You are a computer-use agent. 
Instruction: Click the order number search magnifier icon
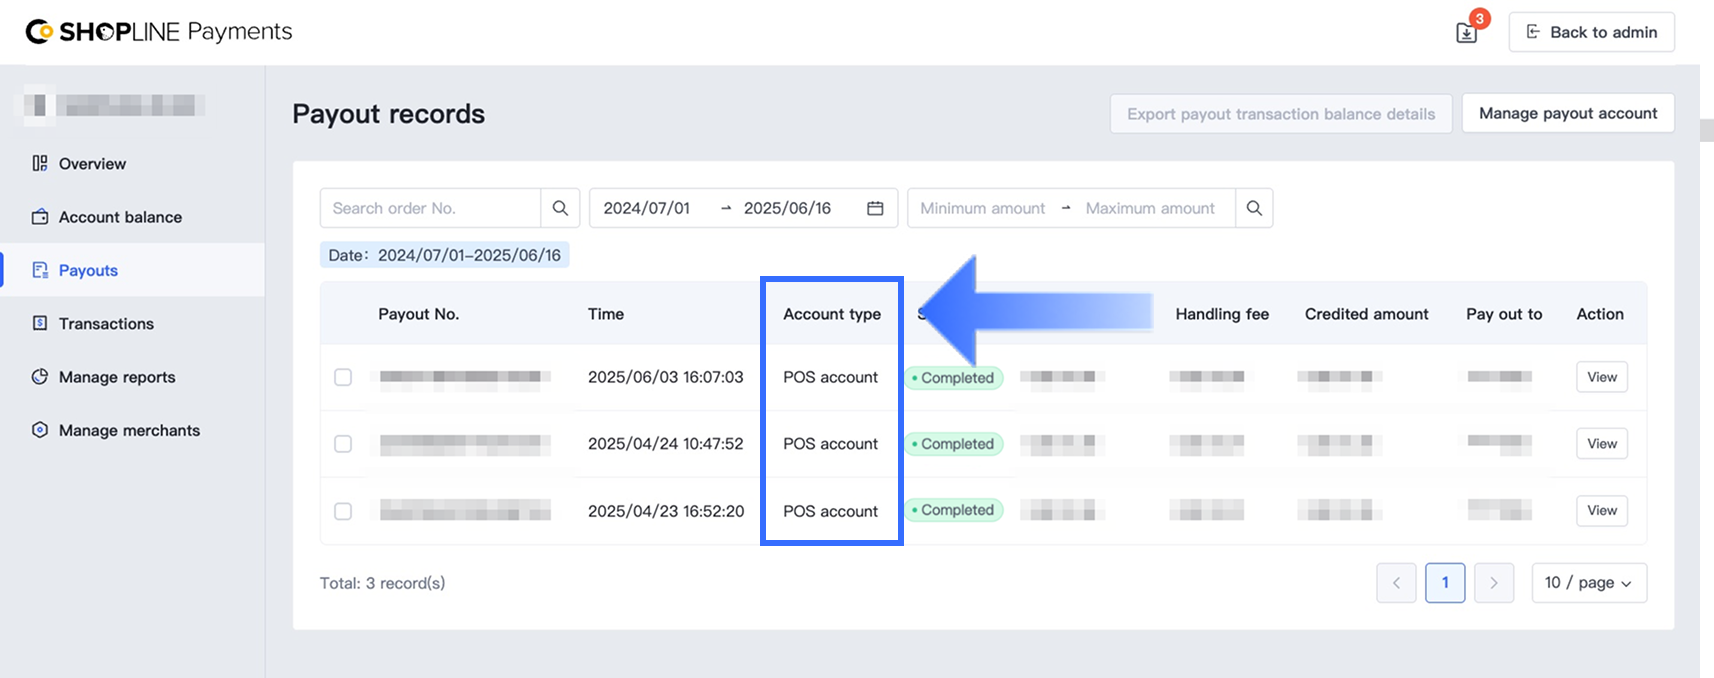tap(560, 208)
